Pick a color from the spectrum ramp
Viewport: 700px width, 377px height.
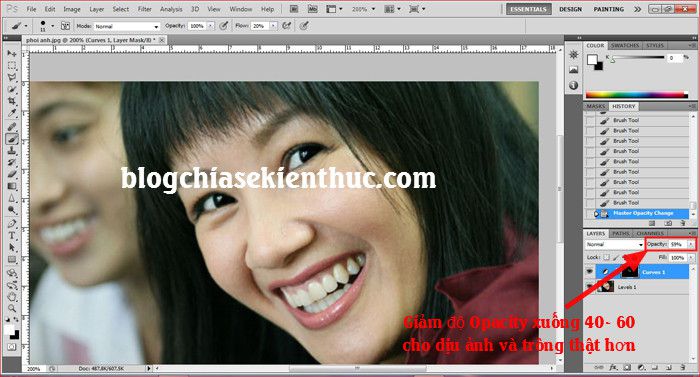[637, 94]
